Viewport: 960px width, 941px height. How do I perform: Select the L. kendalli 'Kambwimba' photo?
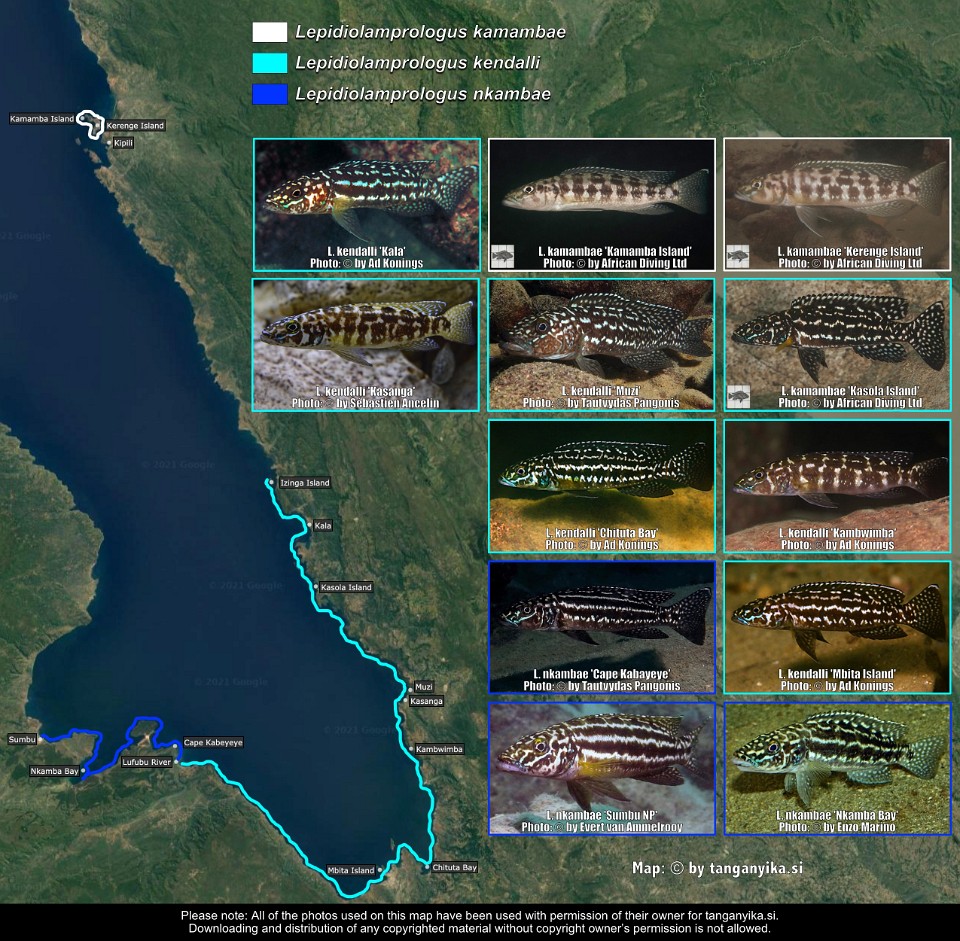(838, 486)
